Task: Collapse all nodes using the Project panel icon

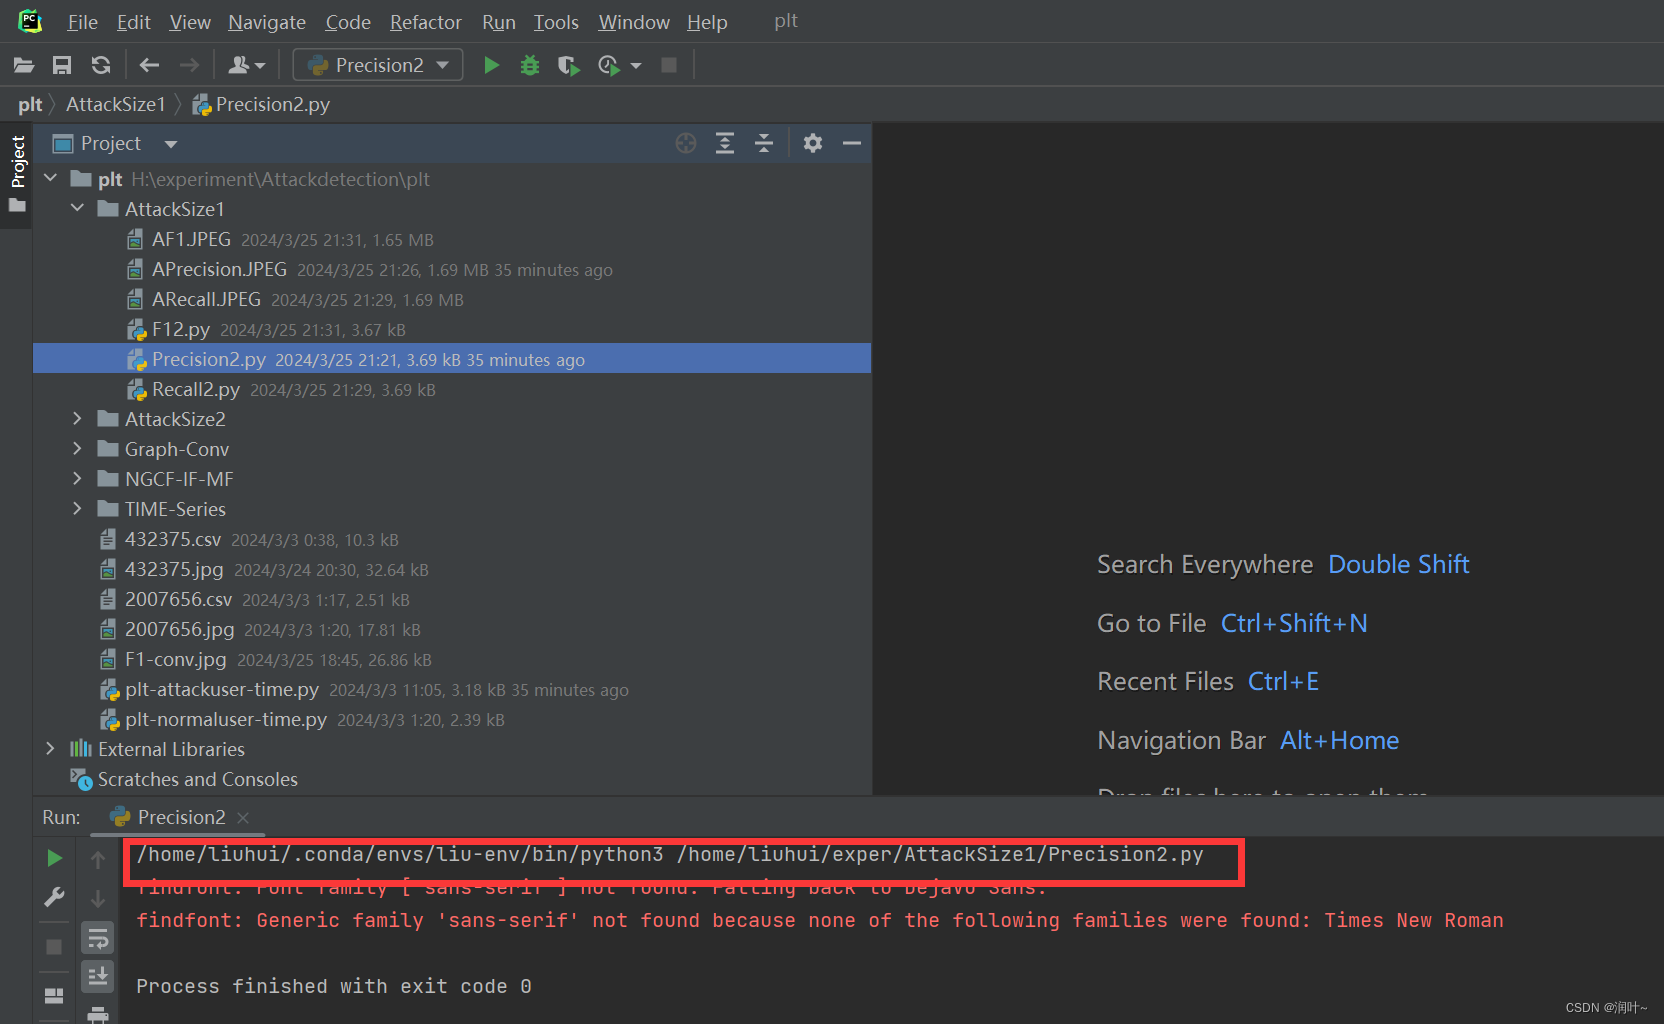Action: (764, 143)
